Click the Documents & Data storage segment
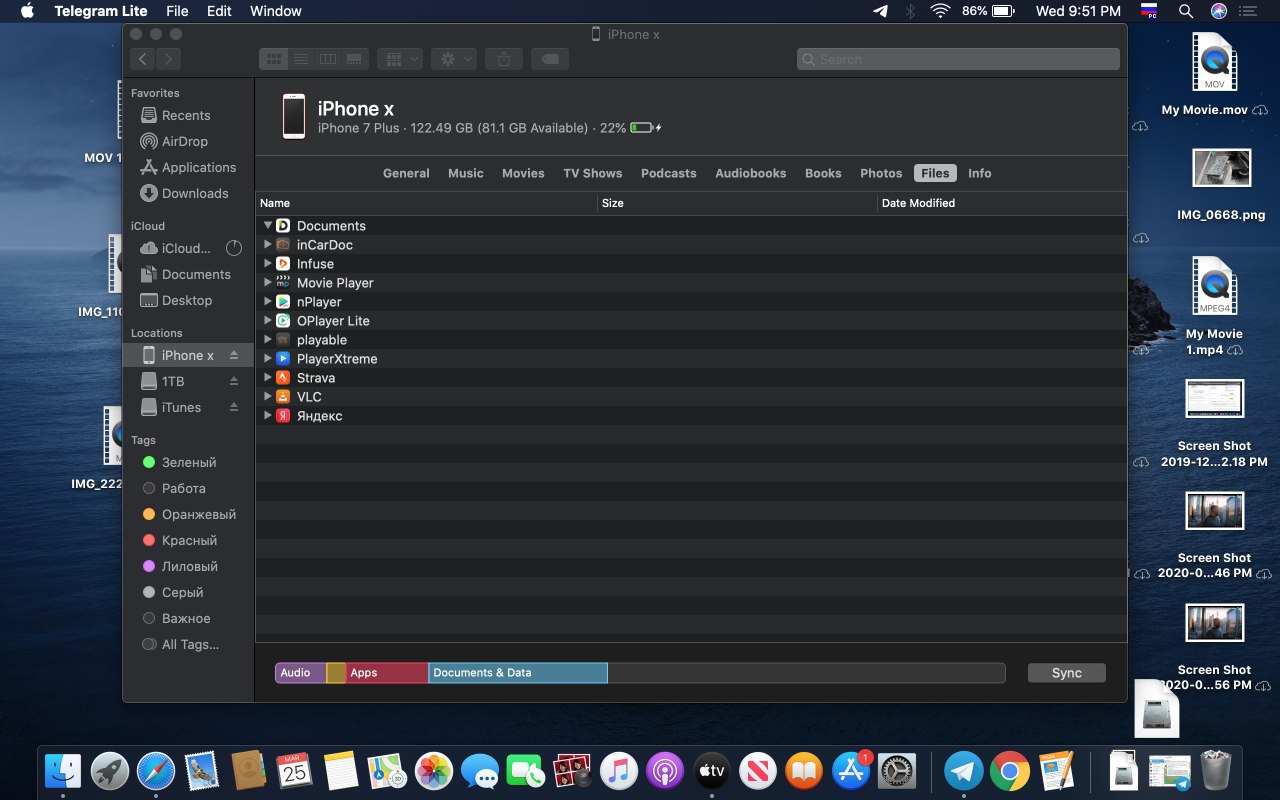Viewport: 1280px width, 800px height. point(518,673)
